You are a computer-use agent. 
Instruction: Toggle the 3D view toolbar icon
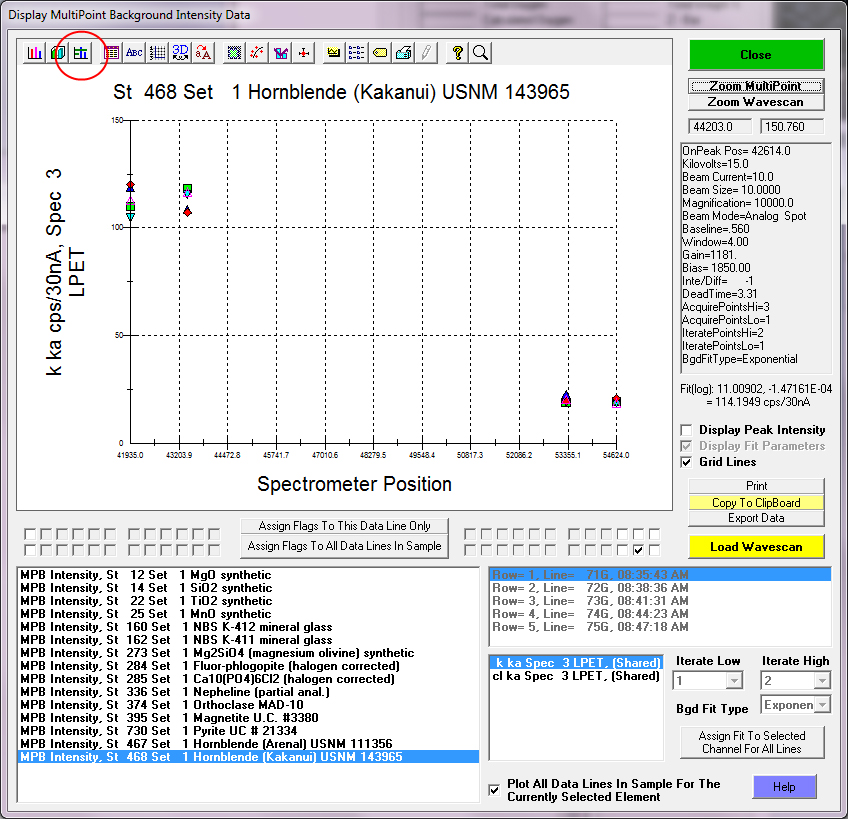point(180,53)
